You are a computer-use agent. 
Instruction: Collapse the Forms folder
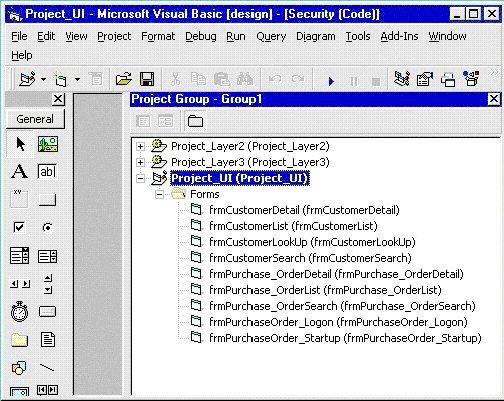pos(160,194)
